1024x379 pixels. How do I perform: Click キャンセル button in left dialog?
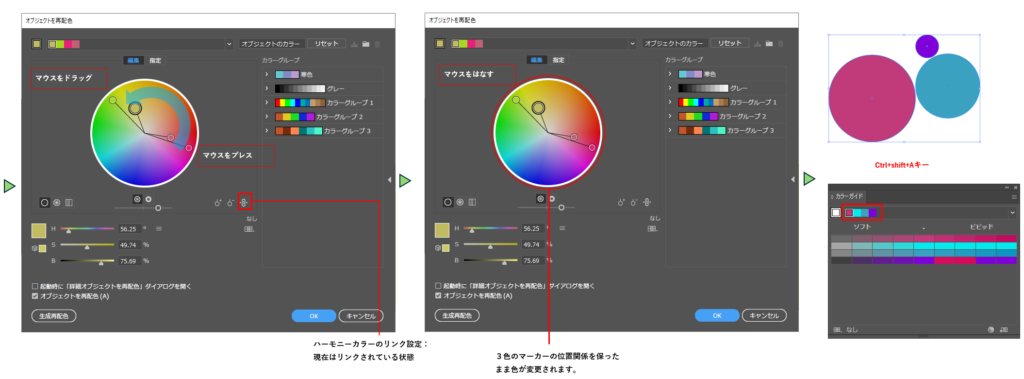click(x=361, y=316)
